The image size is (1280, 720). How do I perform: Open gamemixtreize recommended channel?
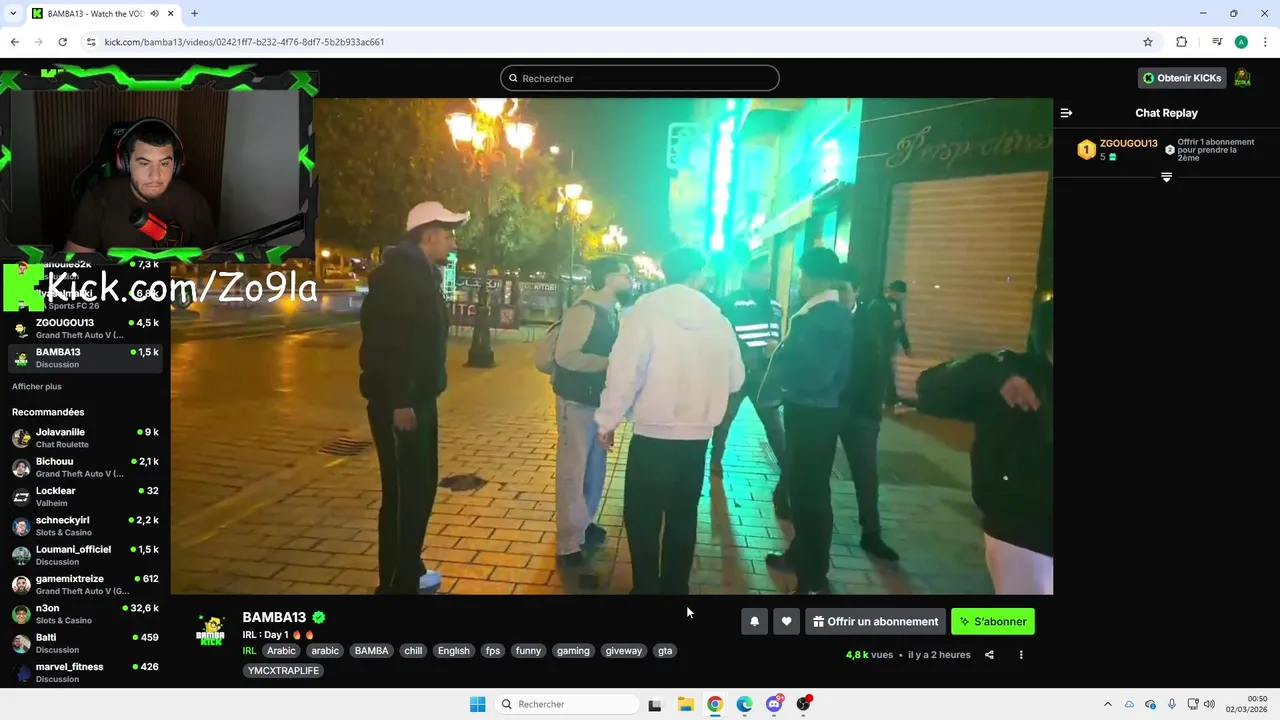[x=85, y=585]
